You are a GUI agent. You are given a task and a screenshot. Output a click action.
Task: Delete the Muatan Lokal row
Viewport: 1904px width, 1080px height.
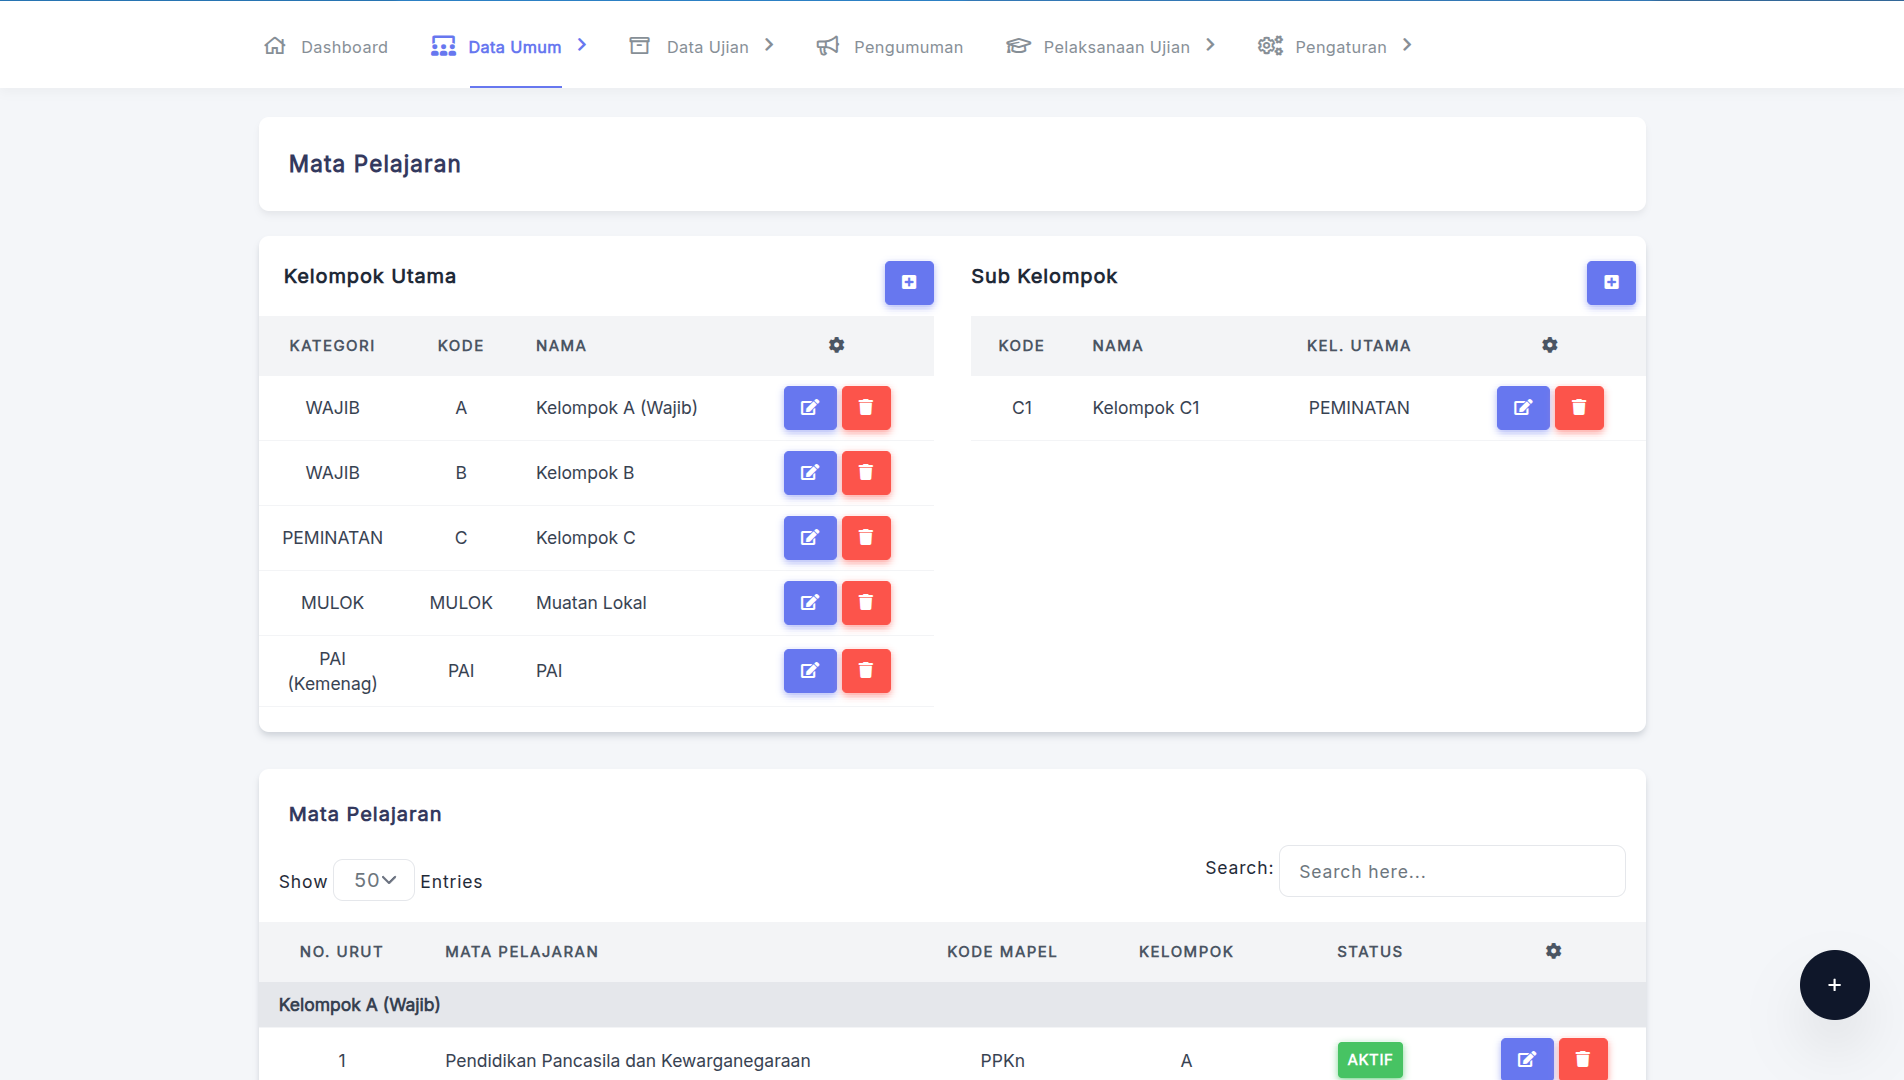pyautogui.click(x=865, y=603)
